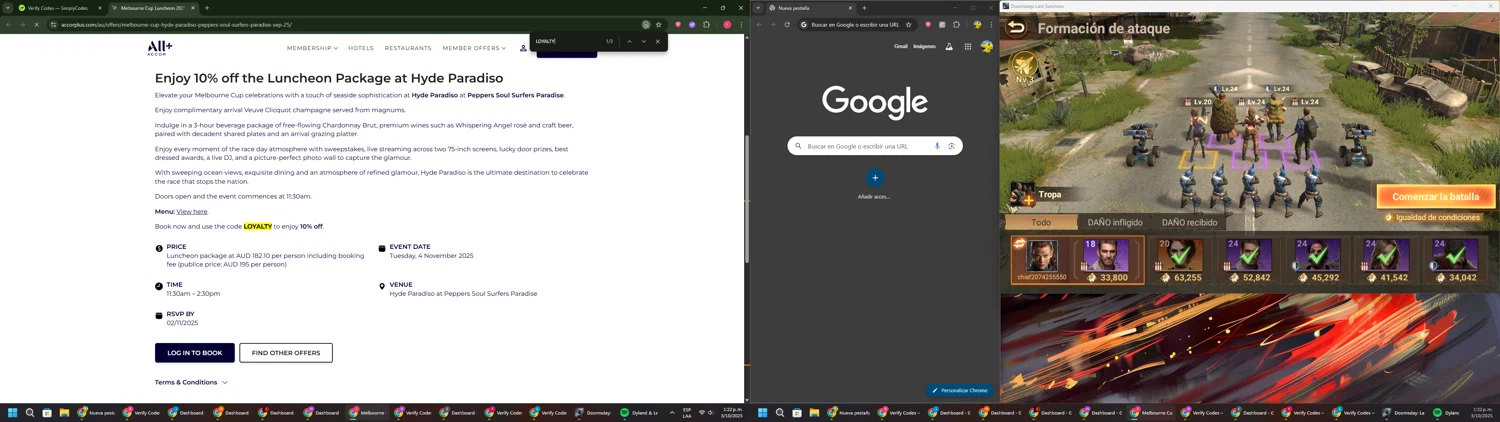Close the find bar
1500x422 pixels.
(657, 41)
